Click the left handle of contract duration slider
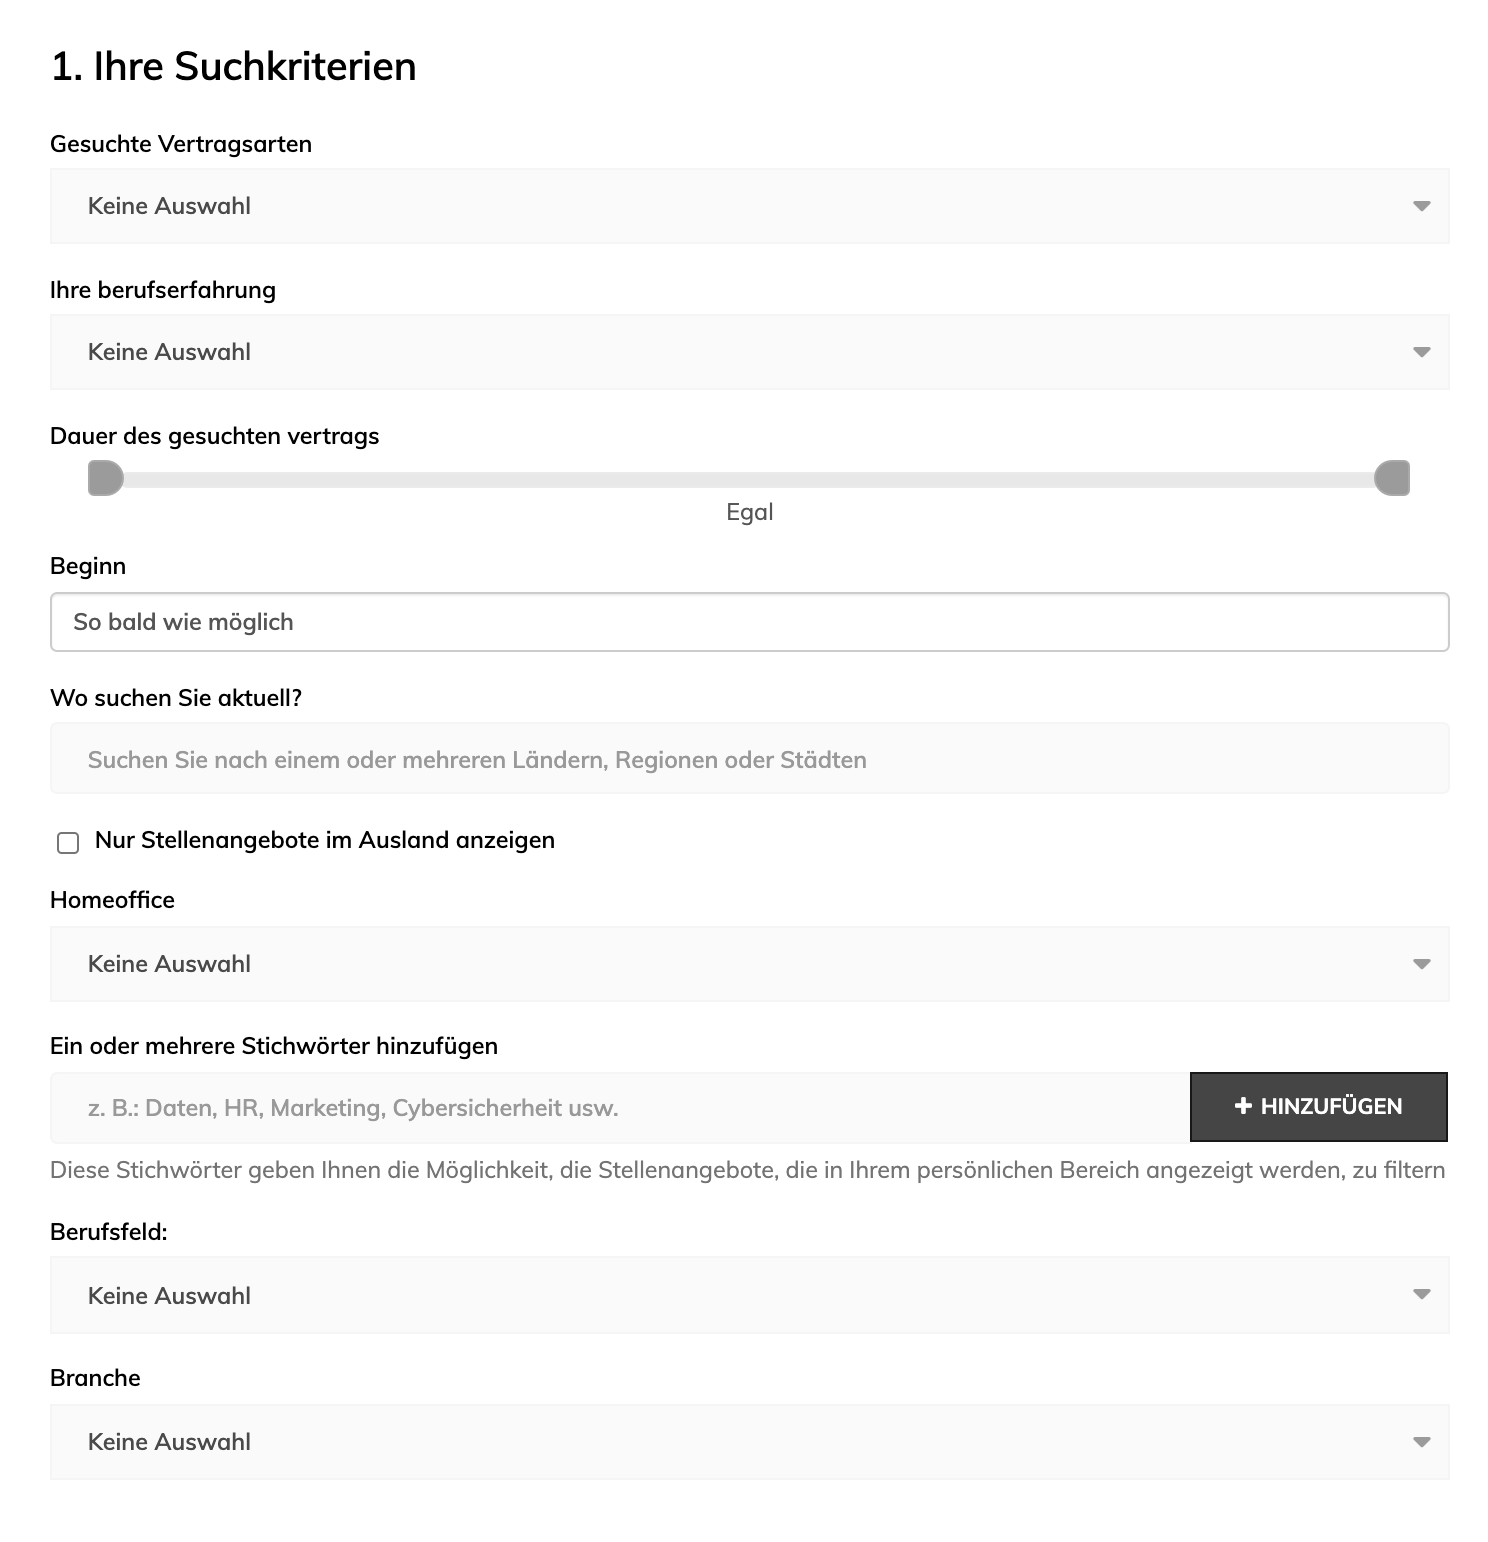Viewport: 1488px width, 1542px height. point(105,478)
